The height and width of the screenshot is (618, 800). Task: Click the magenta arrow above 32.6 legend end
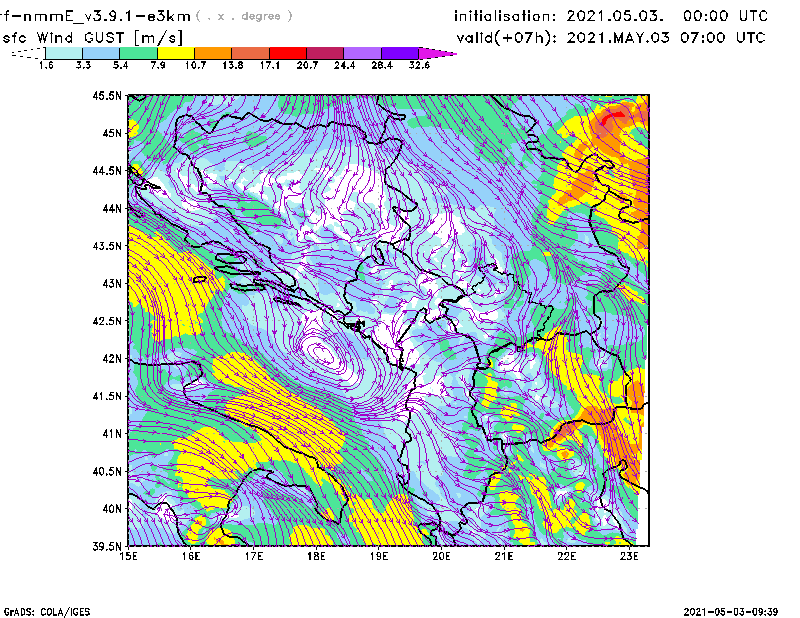coord(437,53)
